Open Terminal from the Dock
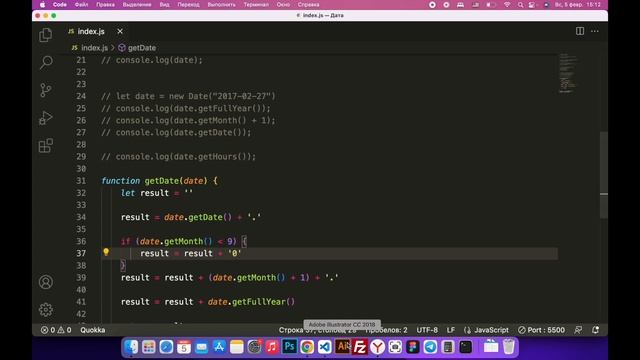The height and width of the screenshot is (360, 640). click(x=465, y=347)
